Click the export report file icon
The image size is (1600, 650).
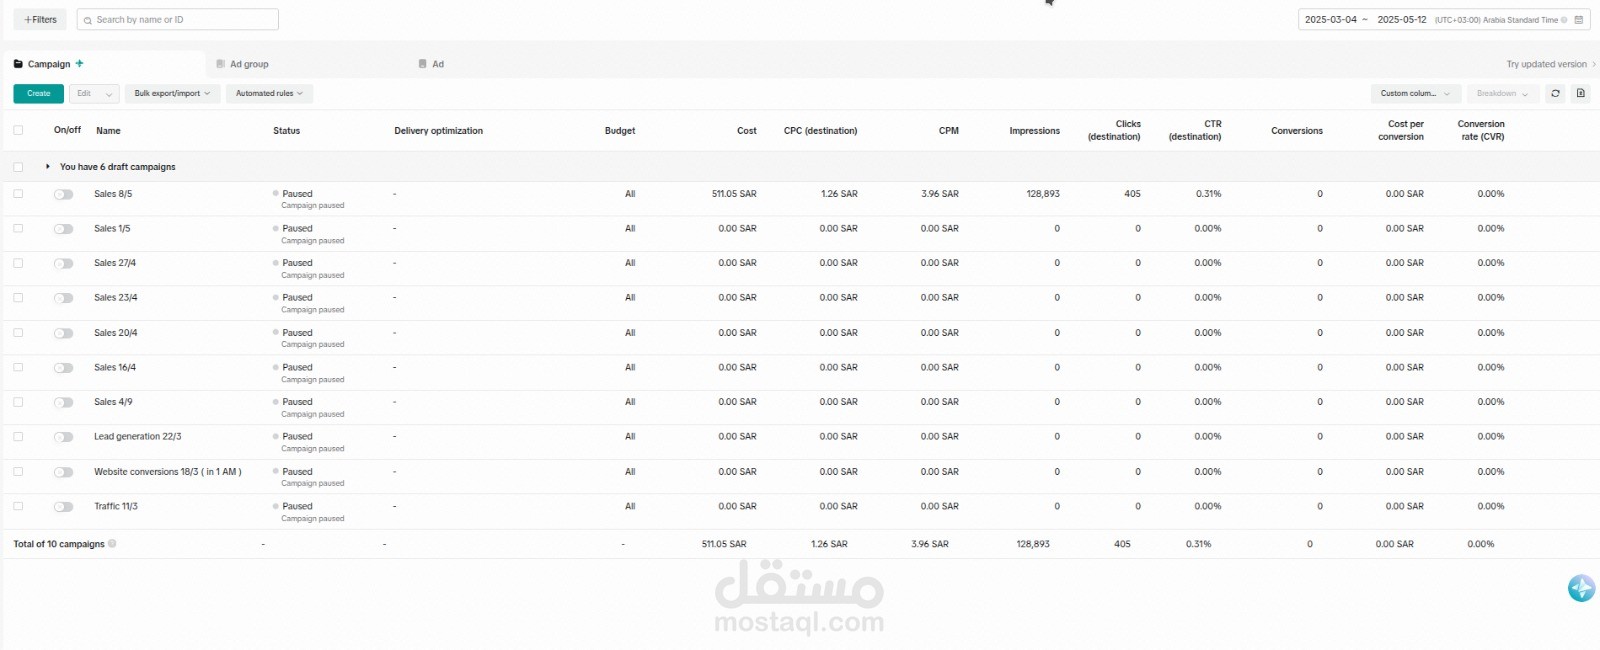(x=1580, y=93)
